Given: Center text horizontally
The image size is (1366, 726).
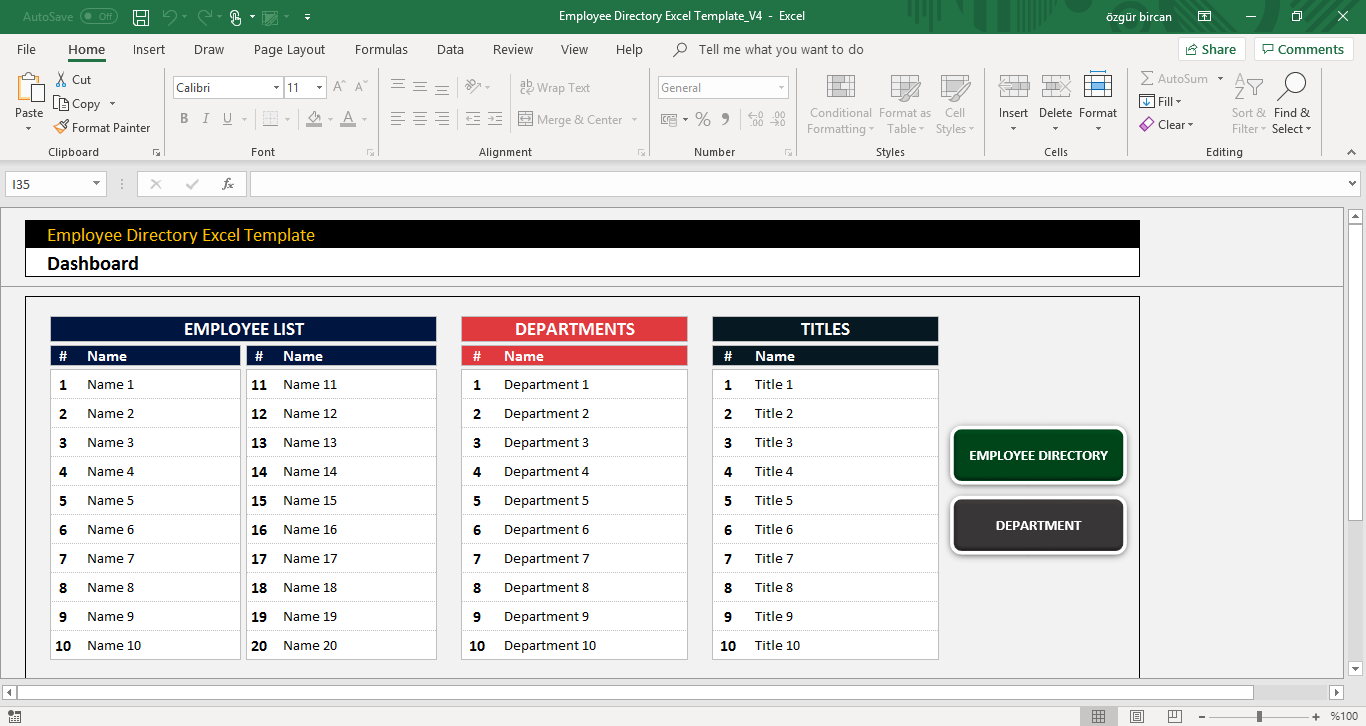Looking at the screenshot, I should pos(419,119).
